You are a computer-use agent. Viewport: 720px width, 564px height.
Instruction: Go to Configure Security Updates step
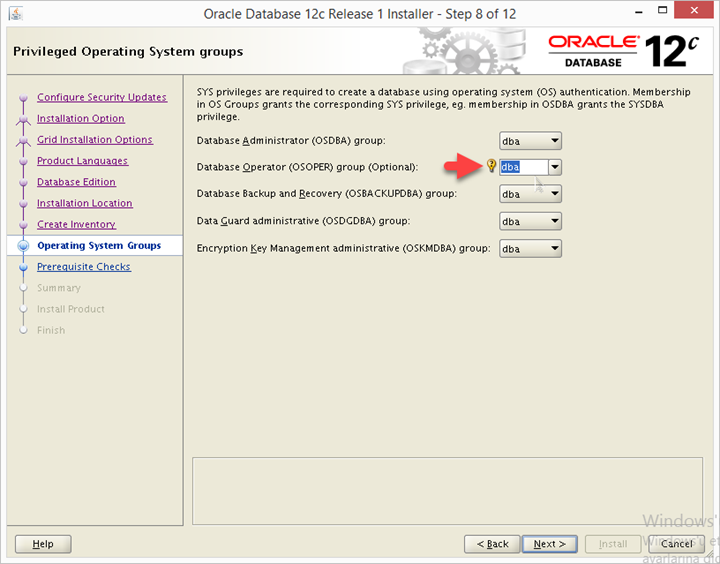pos(102,97)
